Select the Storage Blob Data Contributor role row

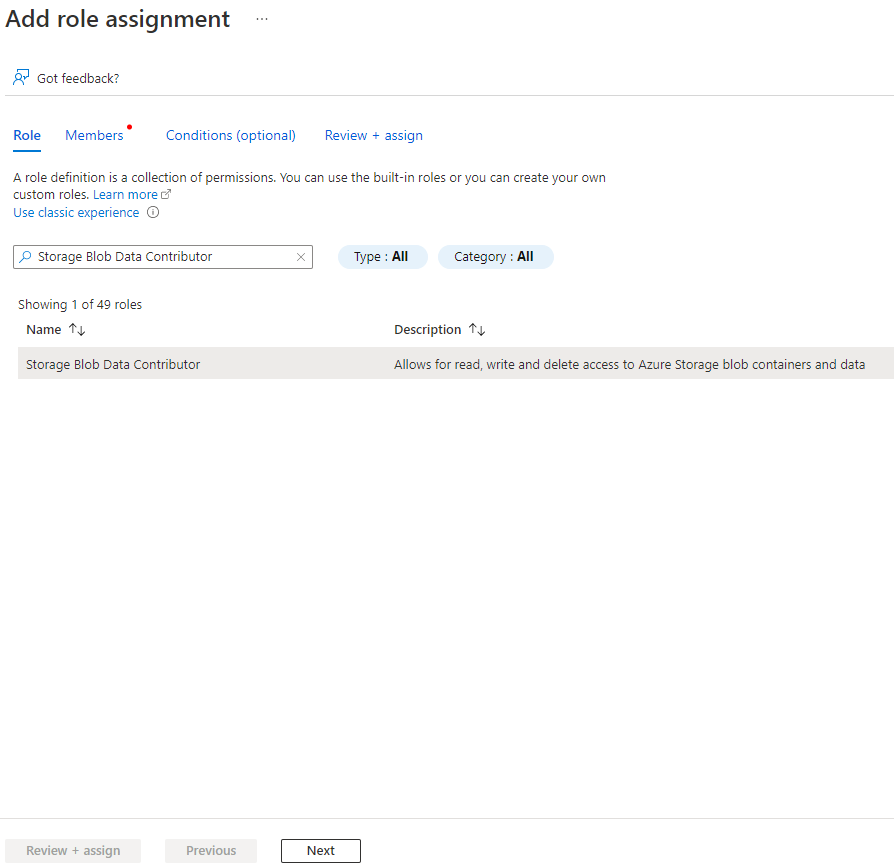coord(456,364)
